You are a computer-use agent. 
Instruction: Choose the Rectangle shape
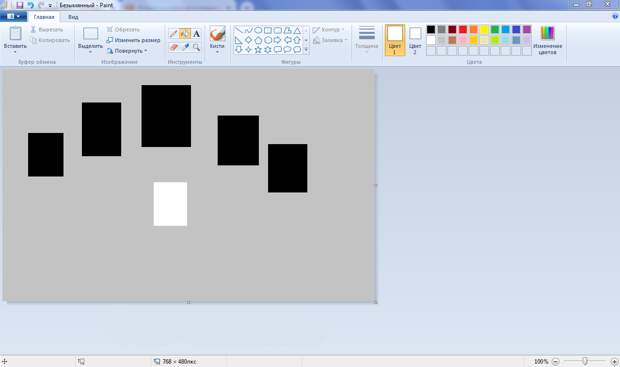(x=268, y=30)
